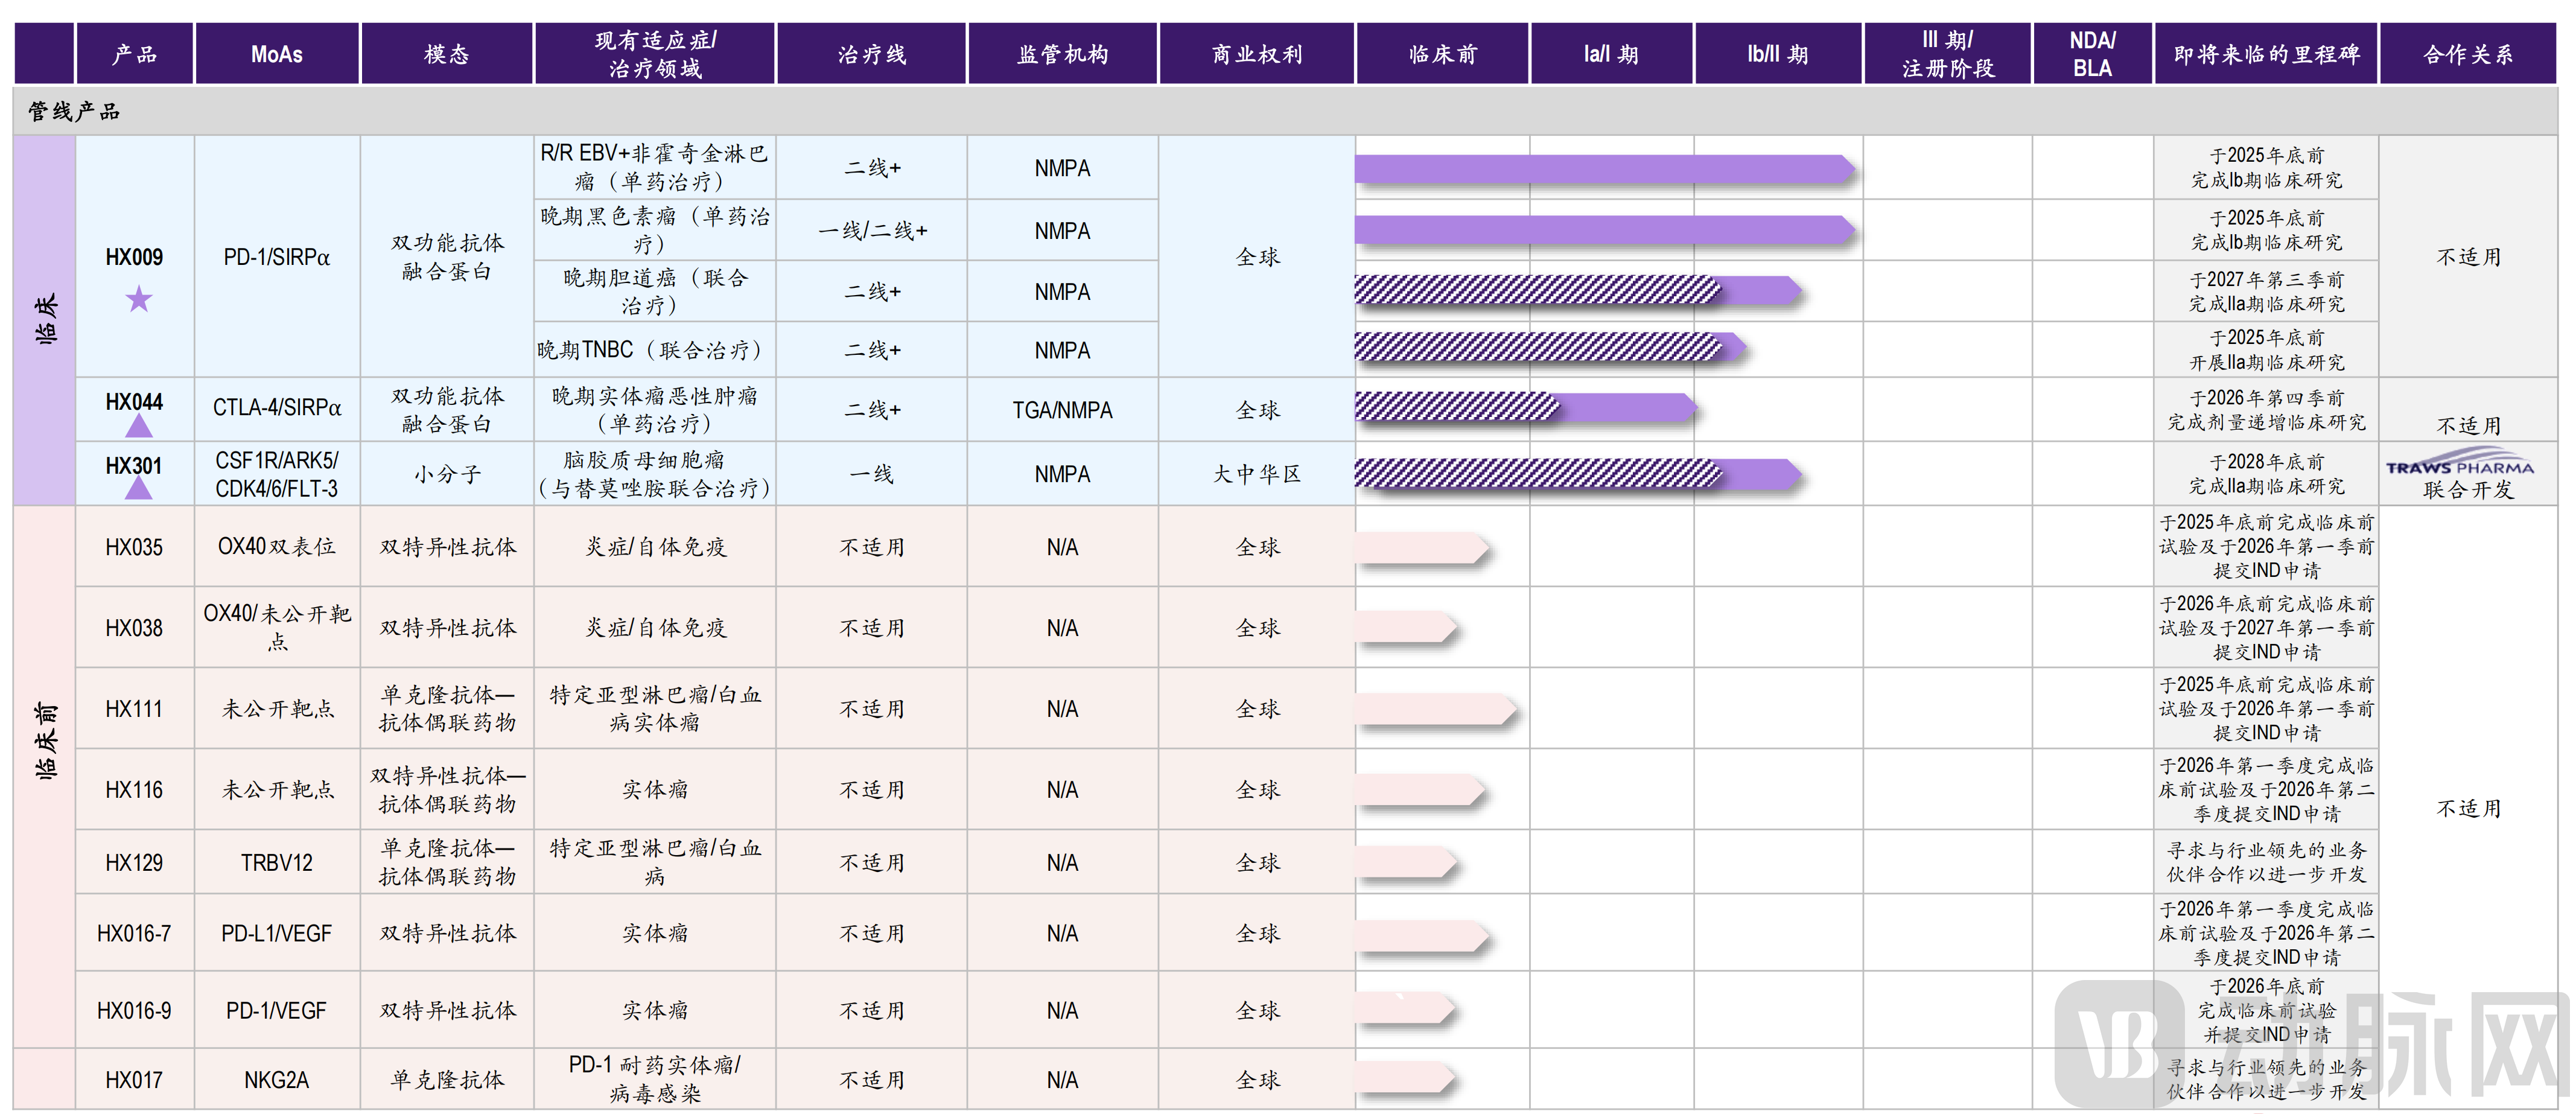
Task: Select the purple arrow for R/R EBV+ lymphoma
Action: coord(1600,168)
